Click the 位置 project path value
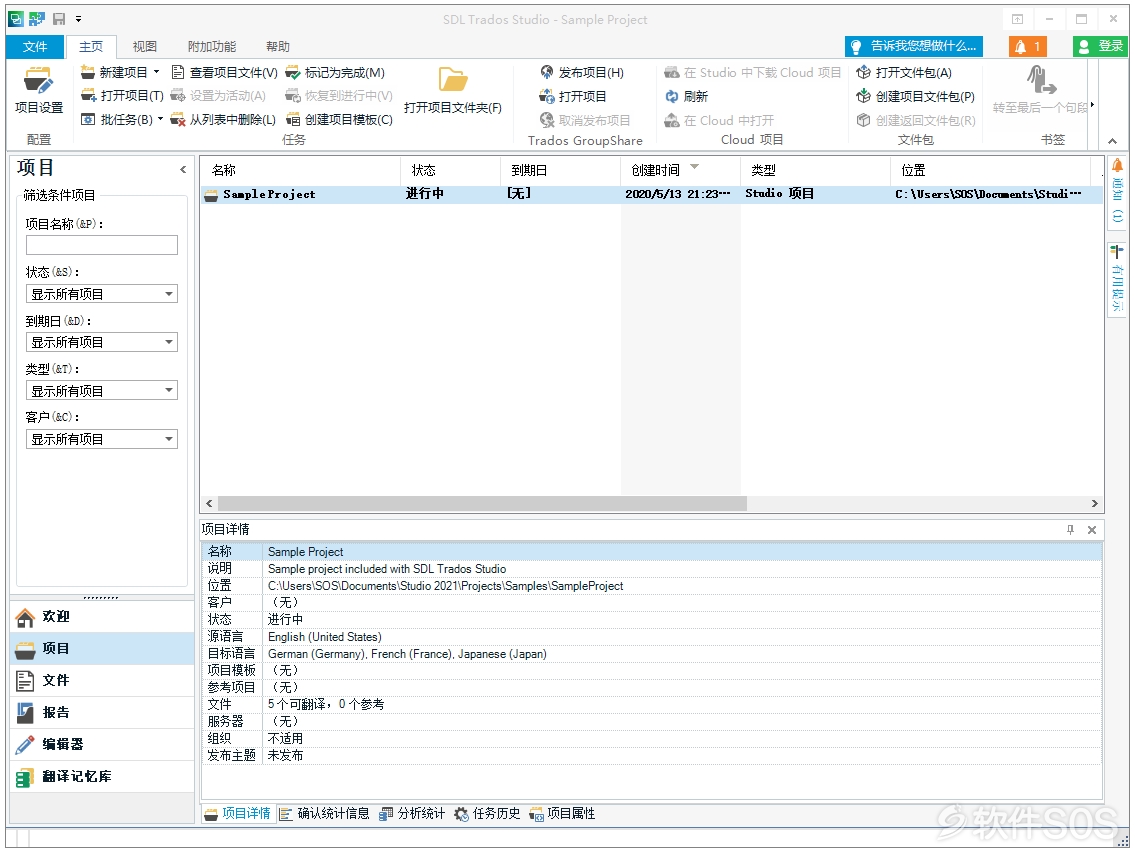The image size is (1135, 854). (445, 585)
